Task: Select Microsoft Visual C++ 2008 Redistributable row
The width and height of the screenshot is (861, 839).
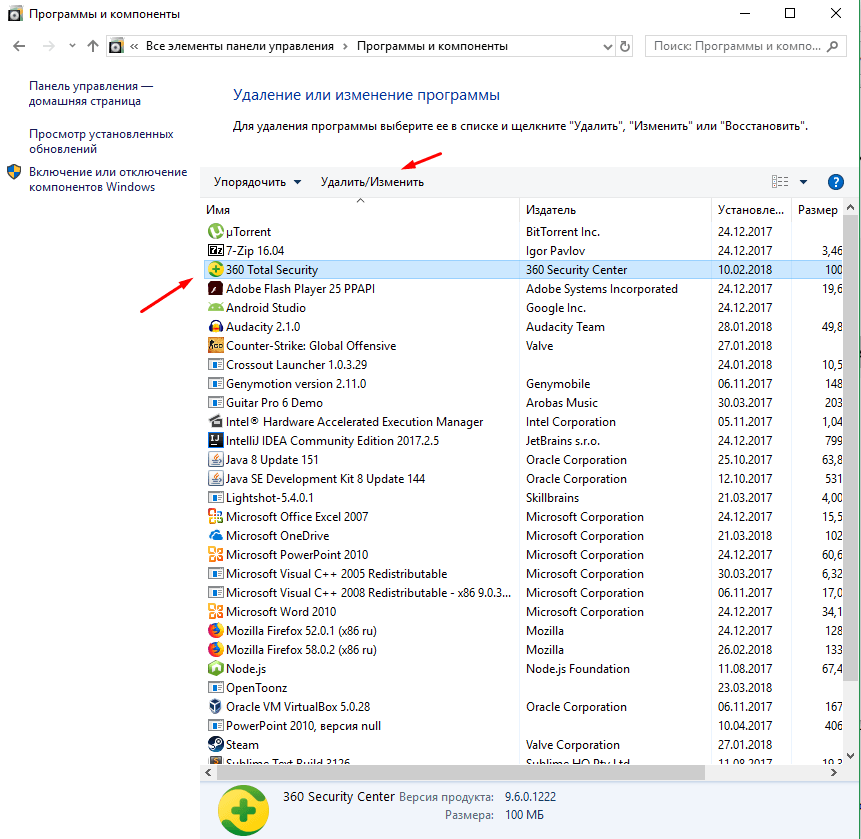Action: (x=523, y=593)
